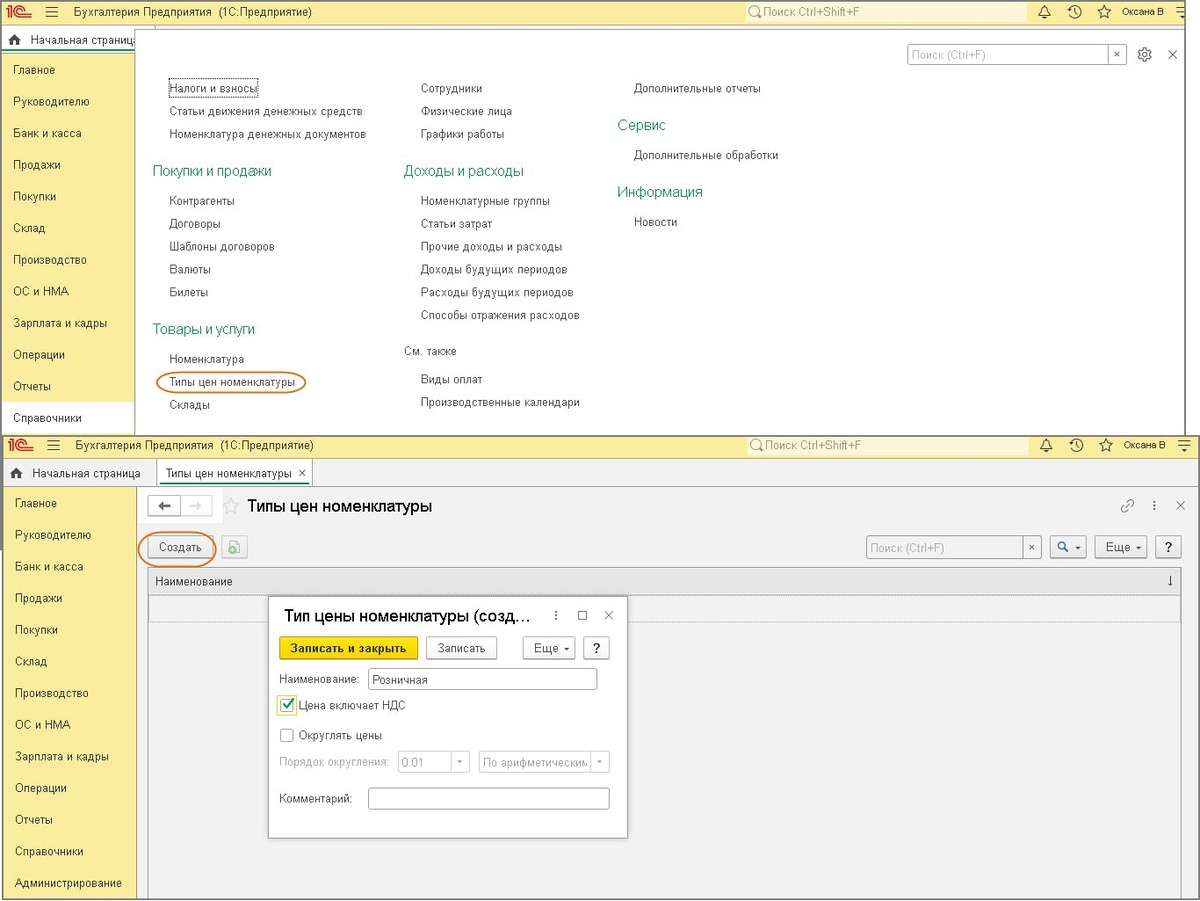1200x901 pixels.
Task: Open the Производственные календари link
Action: pos(500,402)
